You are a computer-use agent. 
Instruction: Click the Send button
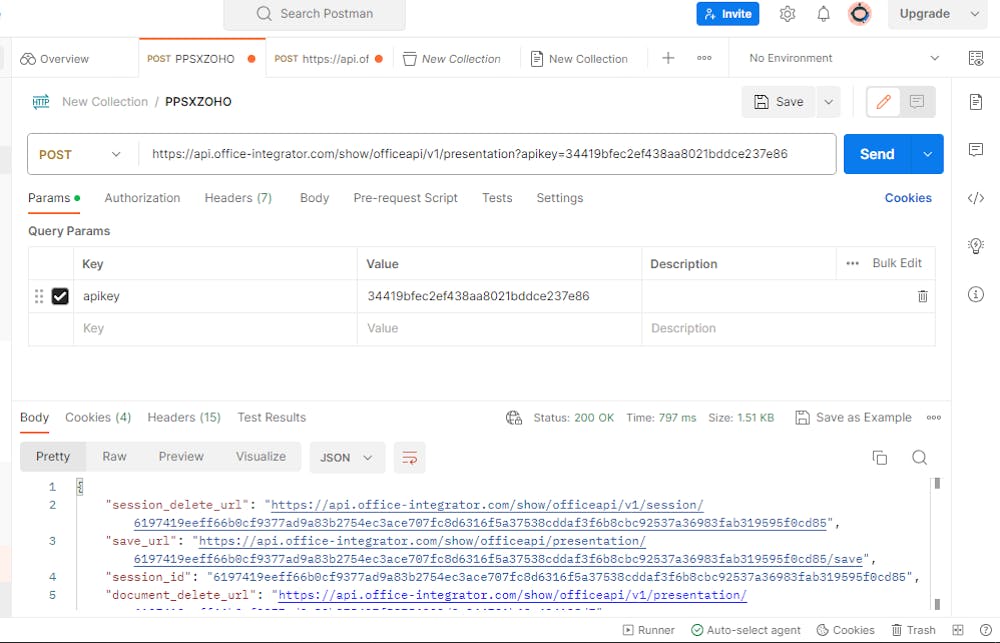tap(876, 154)
